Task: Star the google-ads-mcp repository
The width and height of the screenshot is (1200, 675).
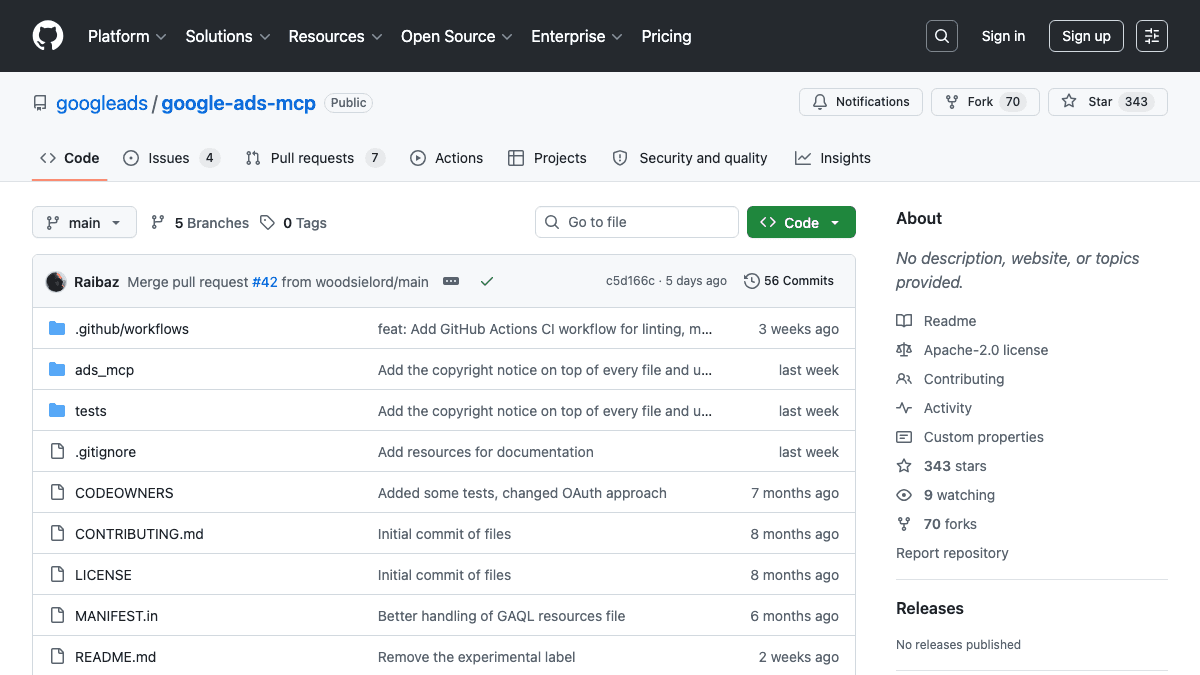Action: point(1107,101)
